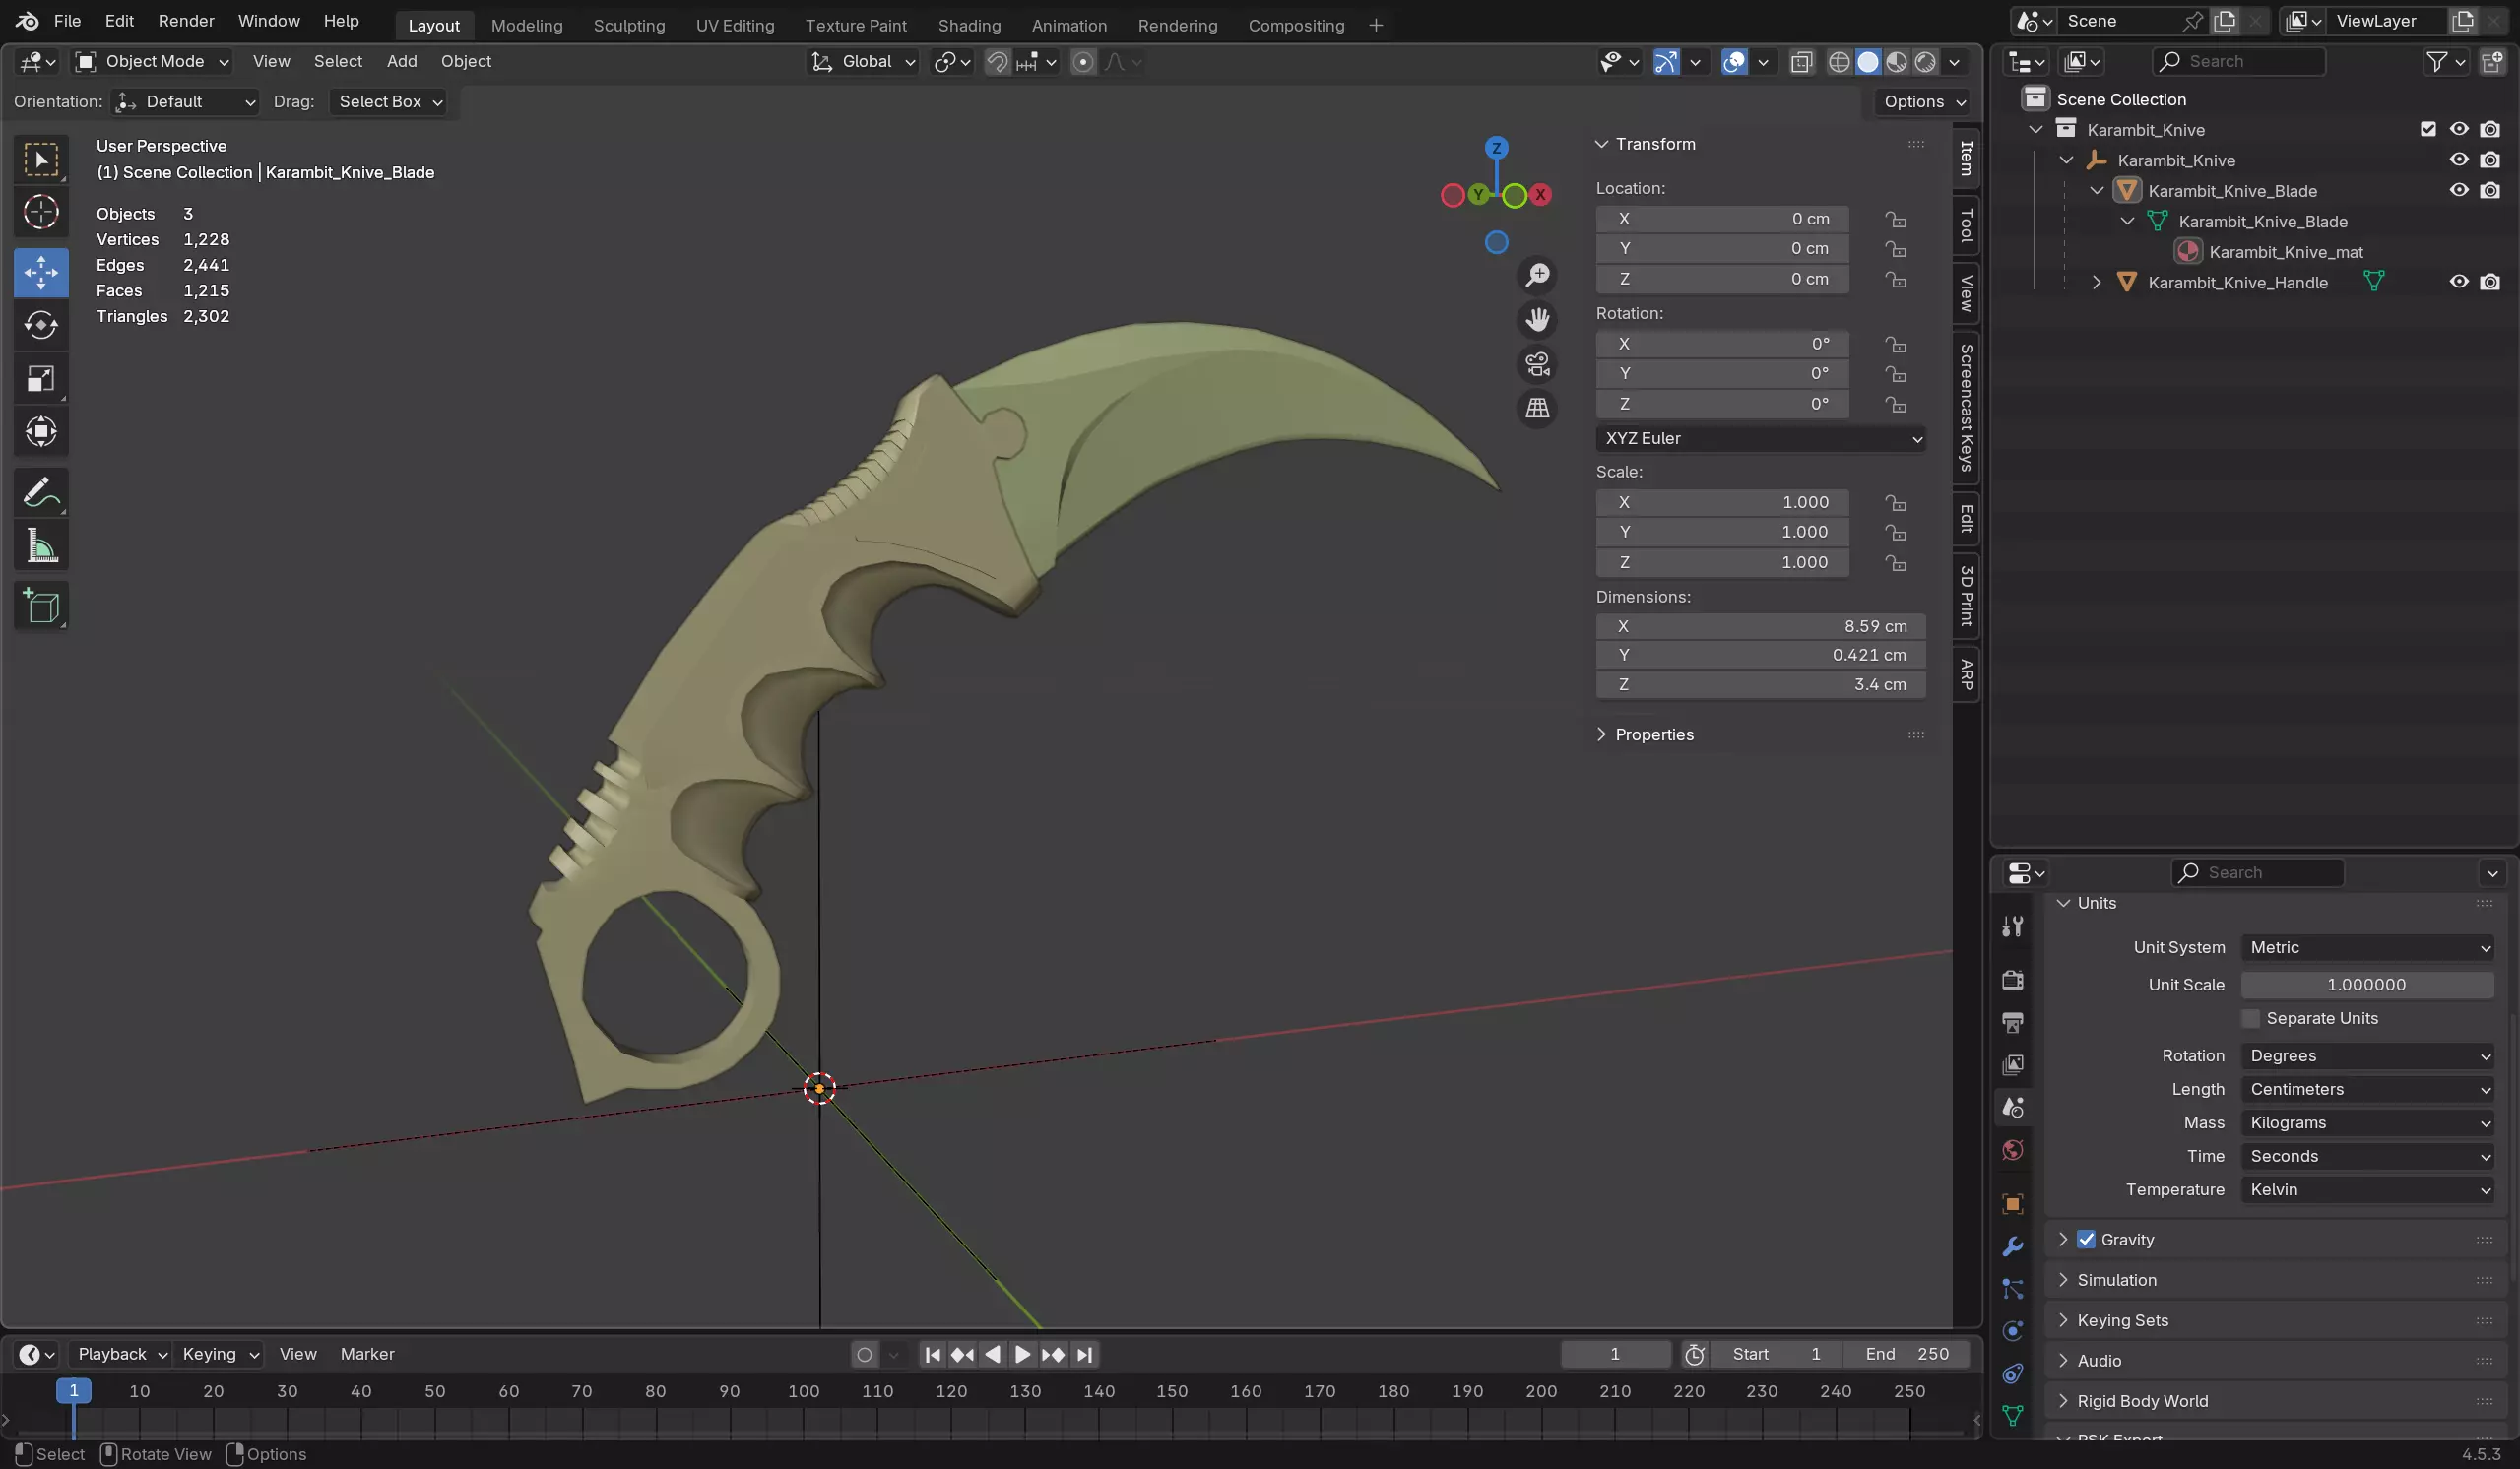Click the zoom magnifier viewport icon
2520x1469 pixels.
click(x=1537, y=275)
